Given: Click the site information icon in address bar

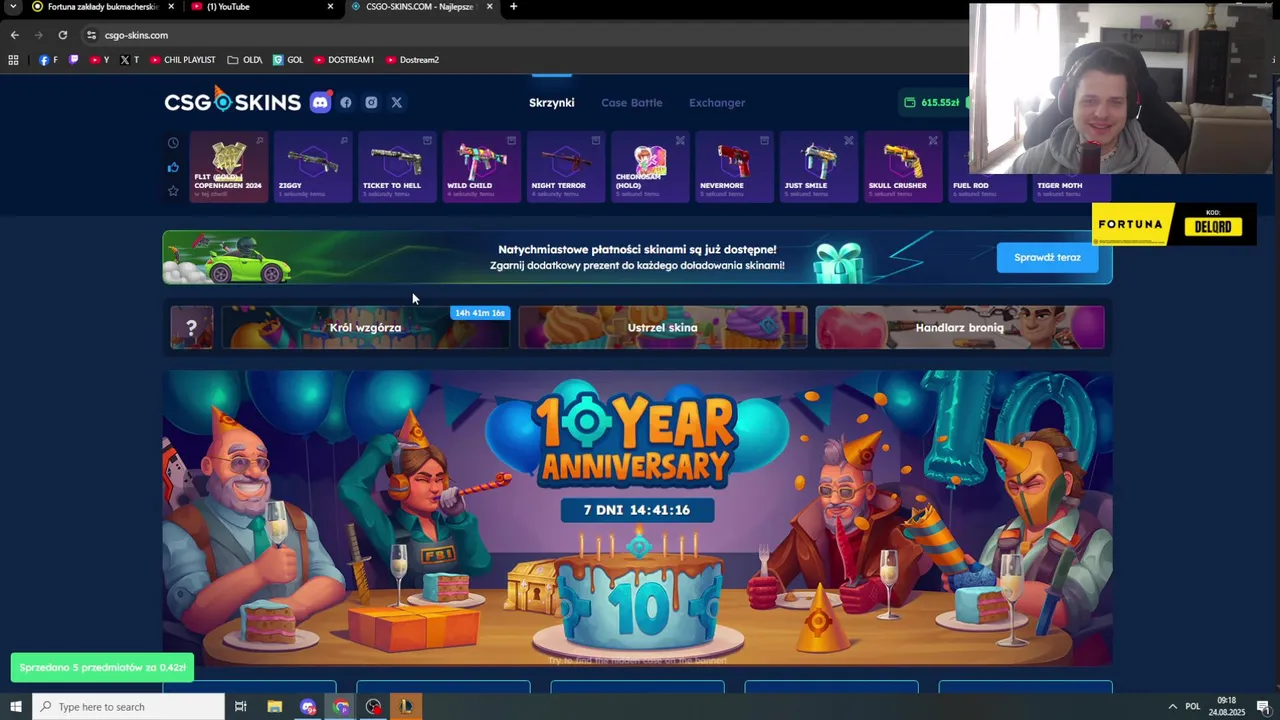Looking at the screenshot, I should tap(91, 35).
